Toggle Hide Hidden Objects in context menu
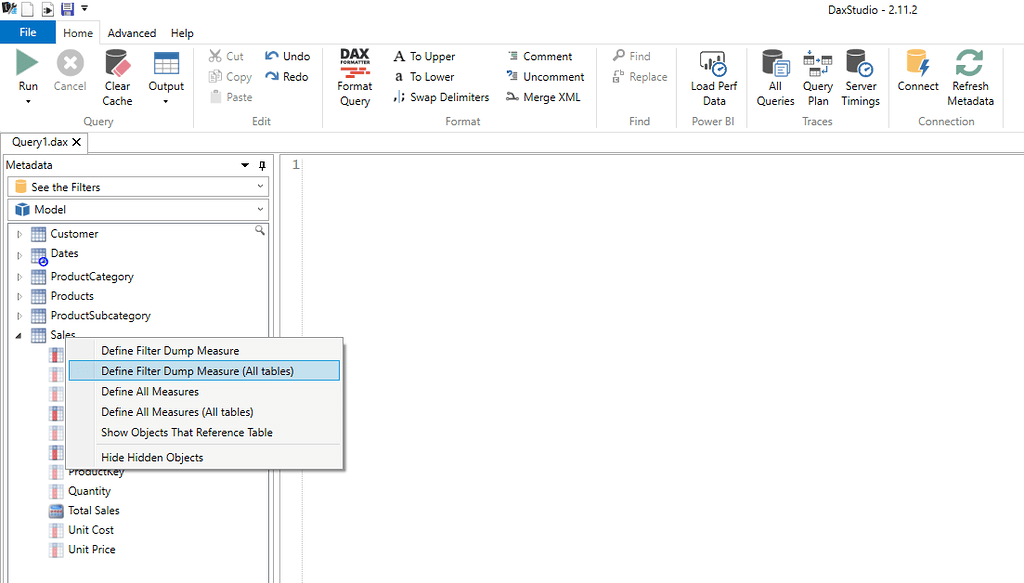Image resolution: width=1024 pixels, height=583 pixels. [x=152, y=457]
